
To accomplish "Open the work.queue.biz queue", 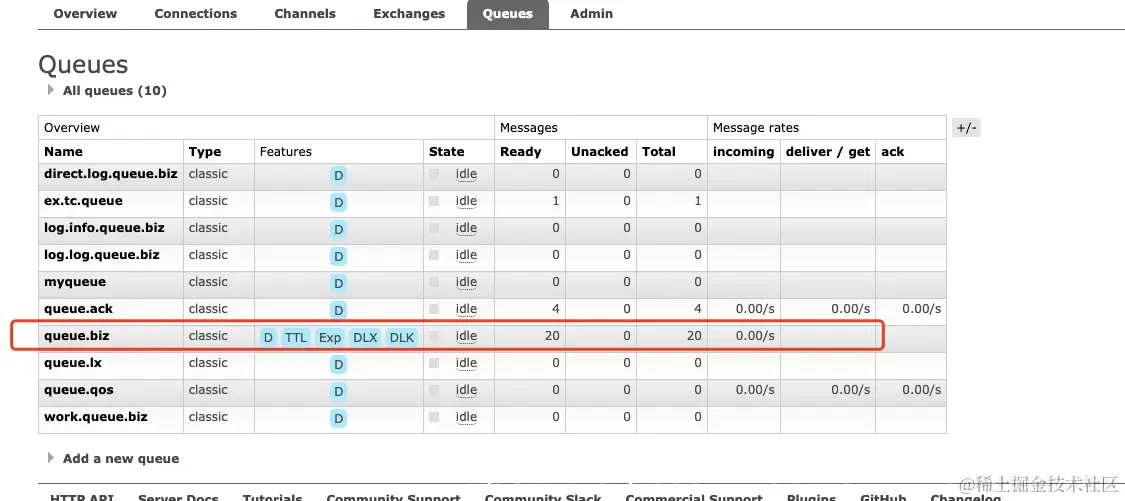I will pyautogui.click(x=95, y=417).
